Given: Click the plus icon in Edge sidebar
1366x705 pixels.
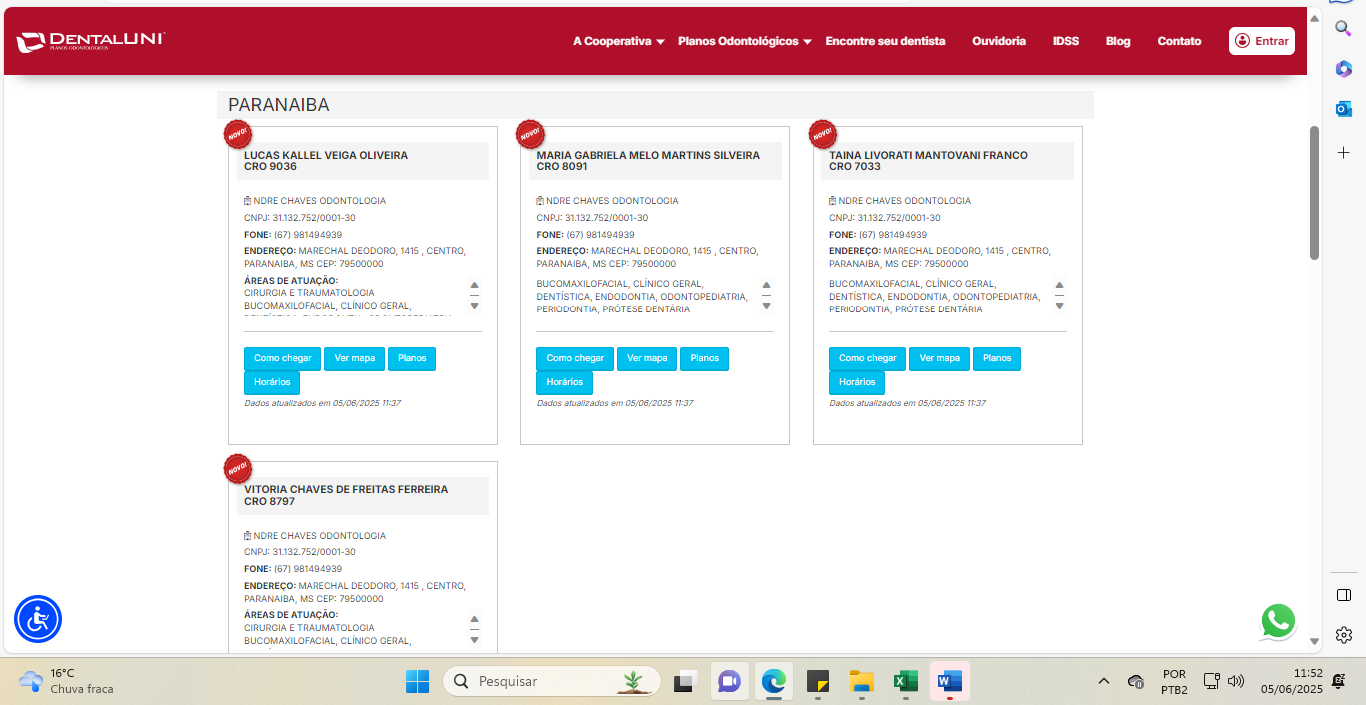Looking at the screenshot, I should [1344, 152].
